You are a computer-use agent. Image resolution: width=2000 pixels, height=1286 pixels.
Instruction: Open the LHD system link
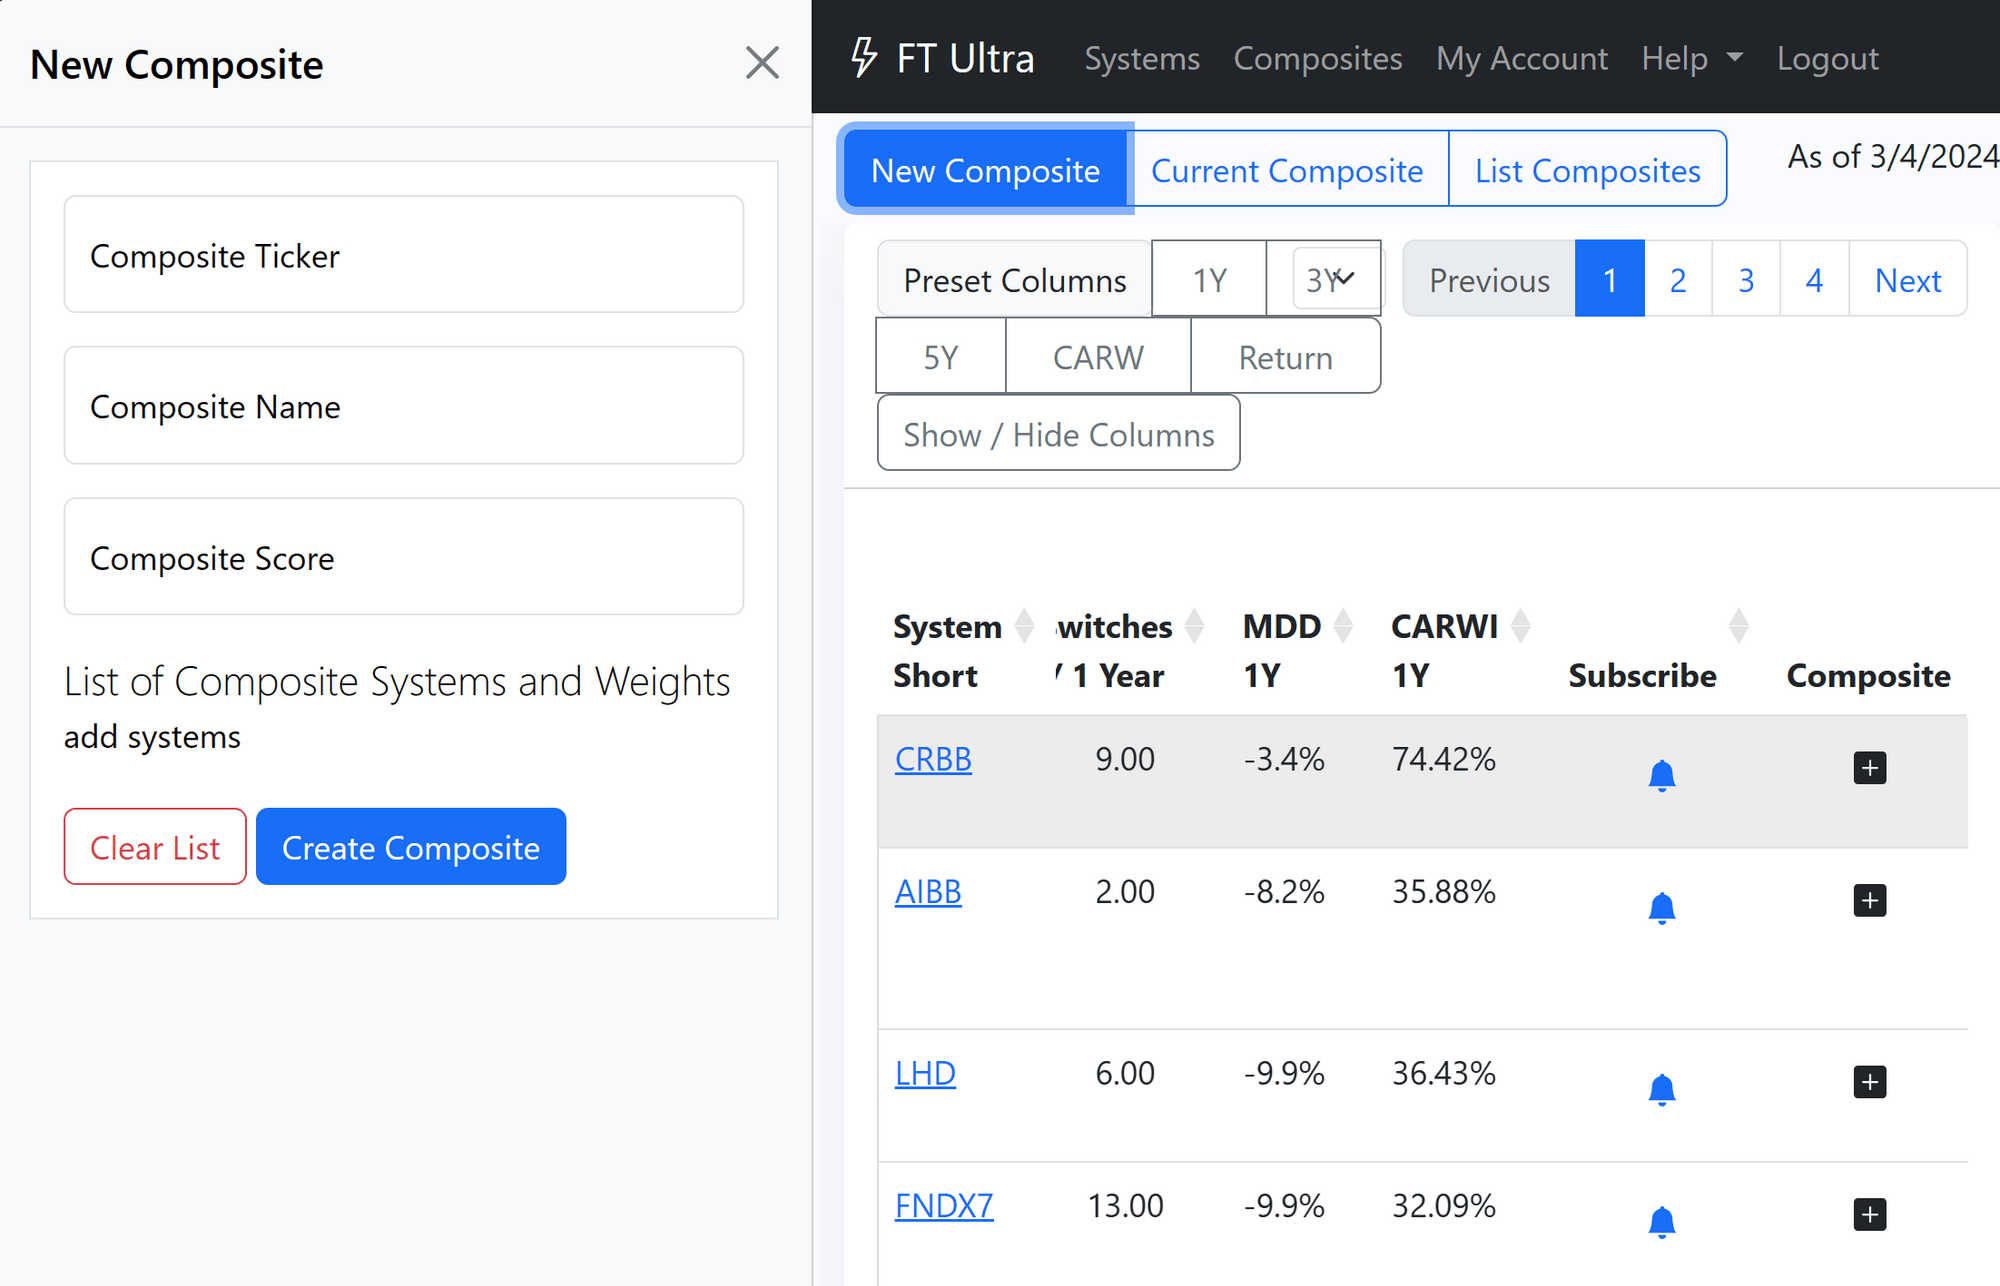point(925,1073)
